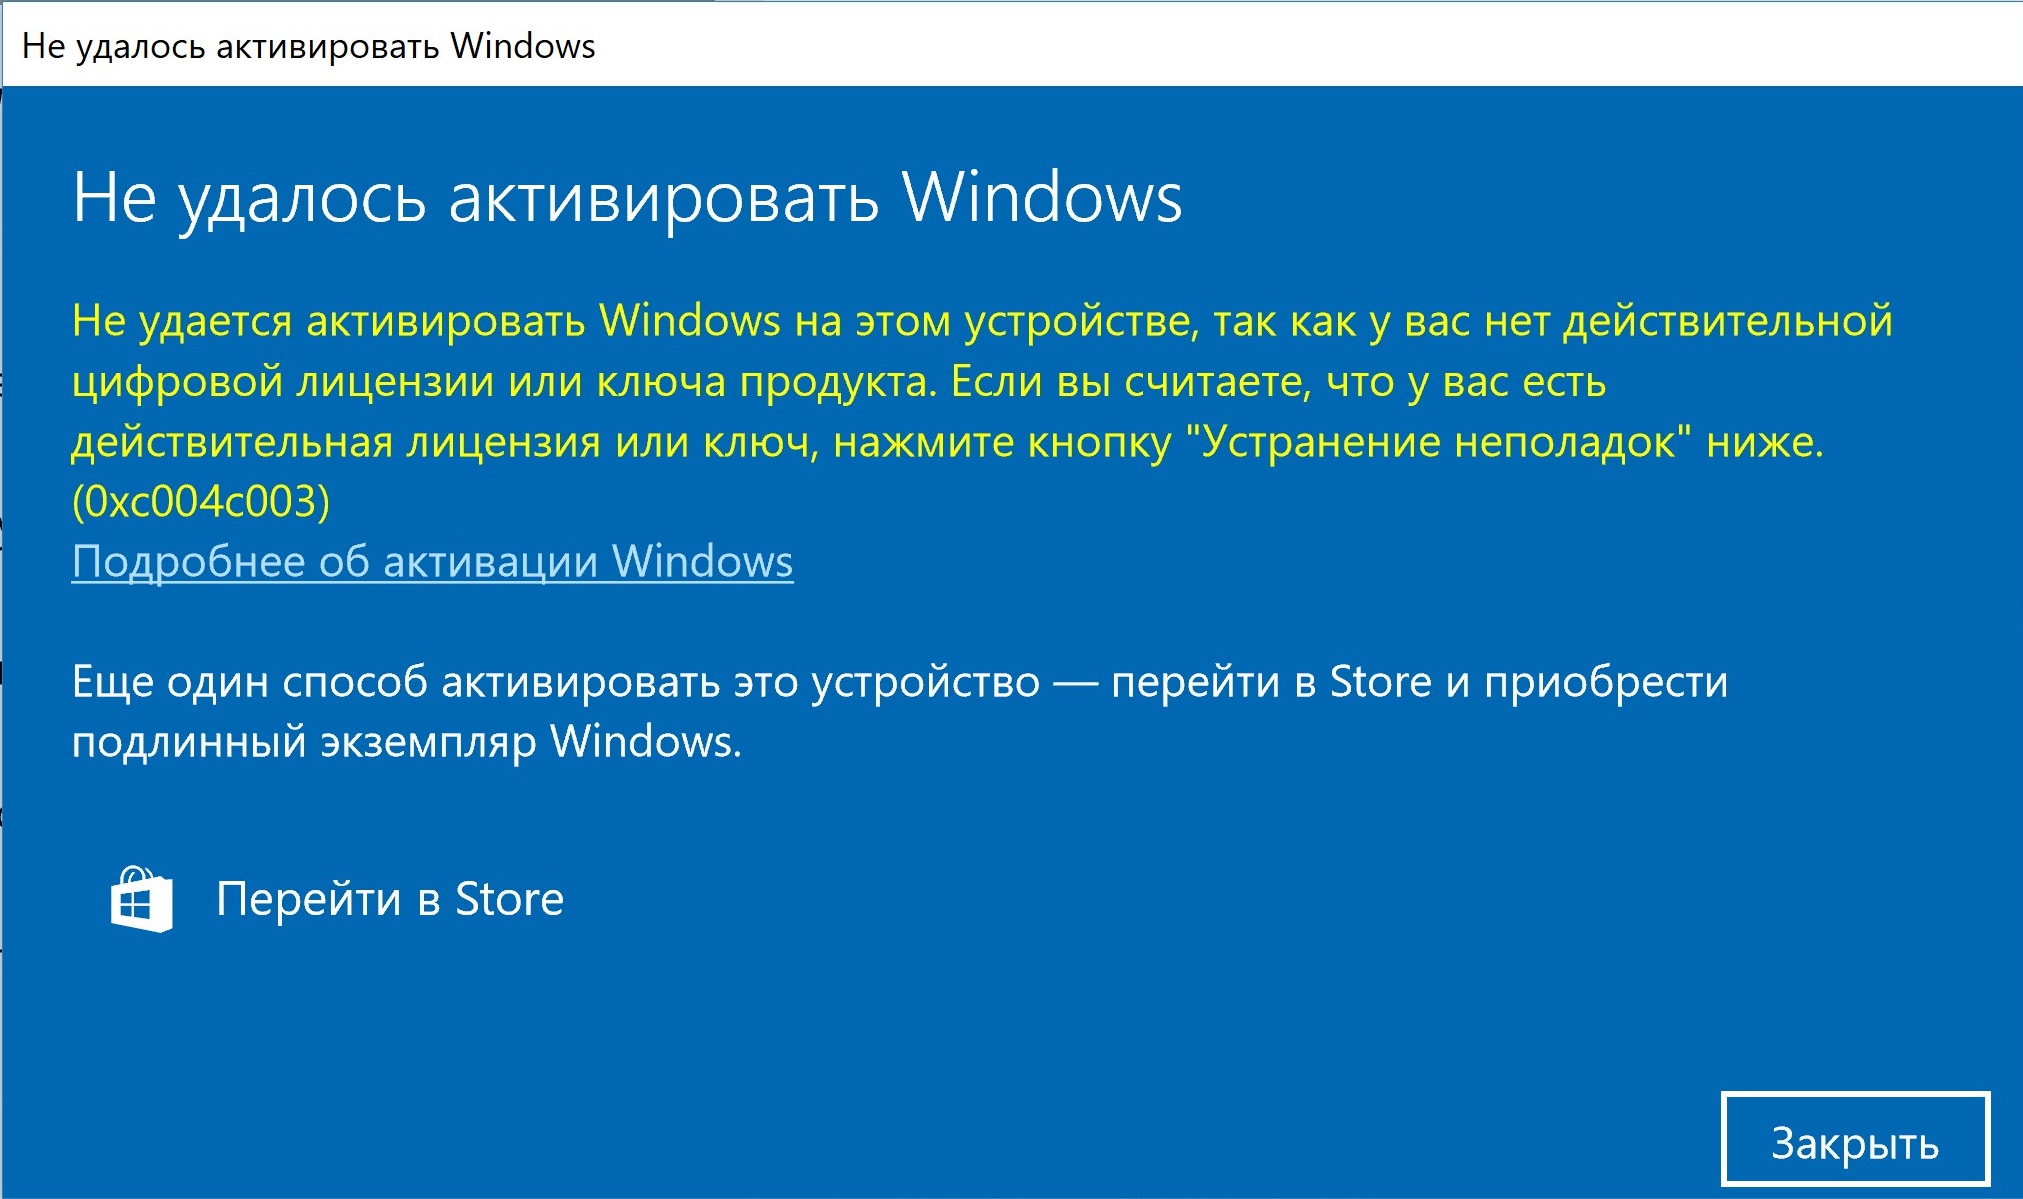Click the phrase "на этом устройстве"
The height and width of the screenshot is (1199, 2023).
coord(994,322)
